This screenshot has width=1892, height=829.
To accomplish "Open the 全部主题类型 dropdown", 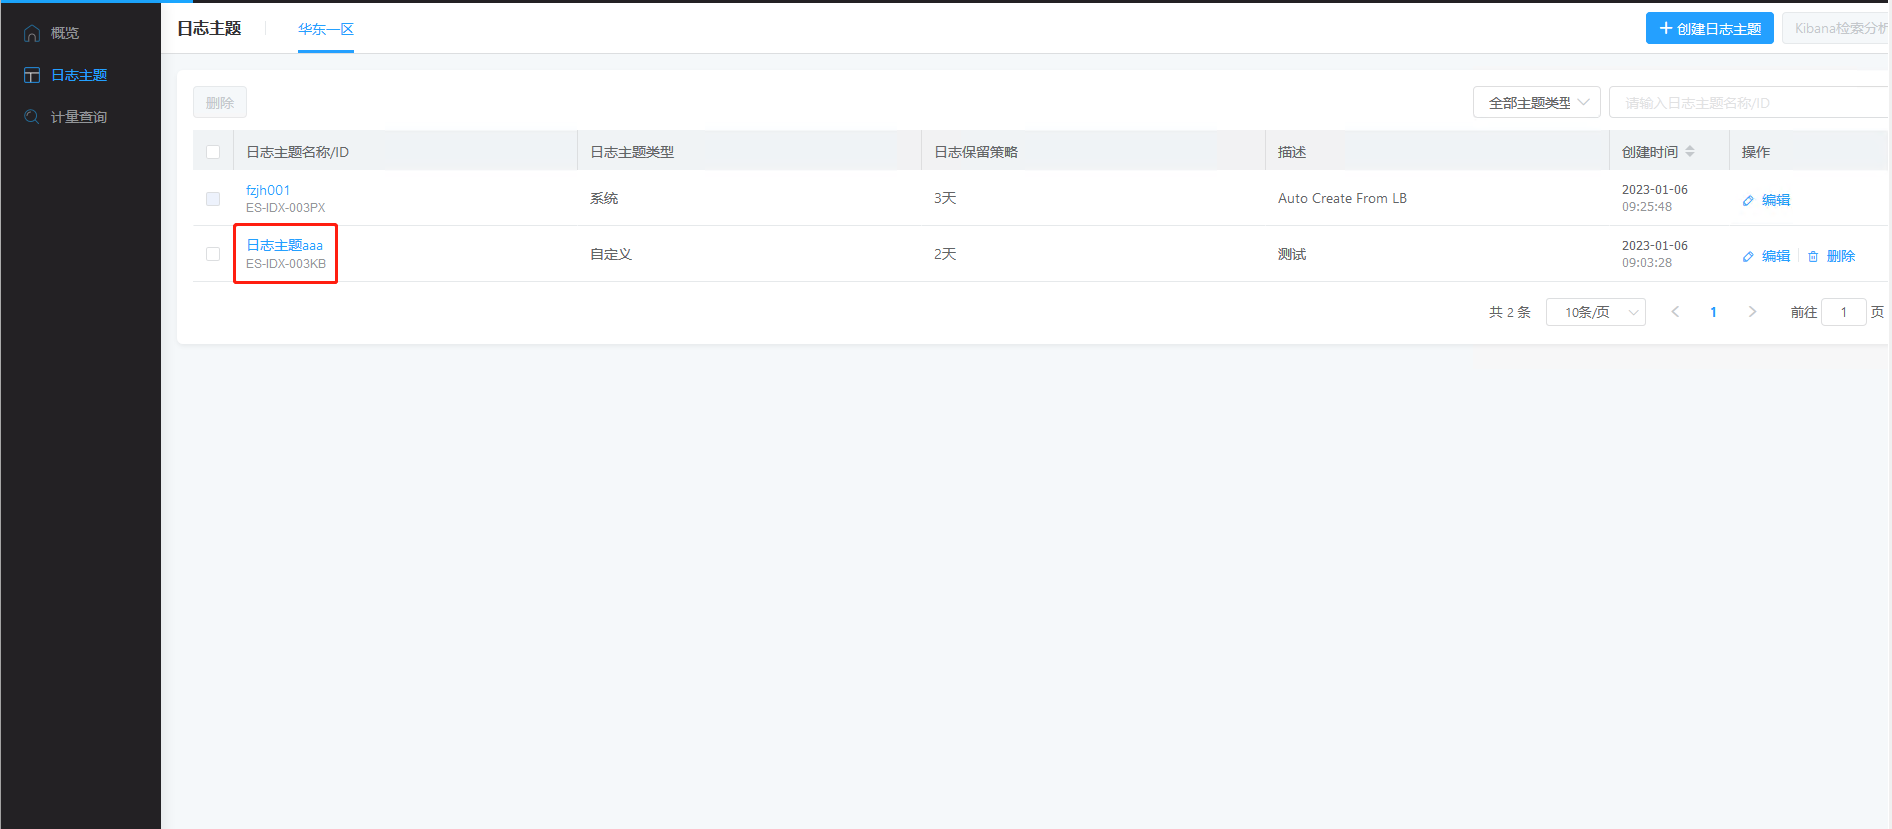I will pos(1537,102).
